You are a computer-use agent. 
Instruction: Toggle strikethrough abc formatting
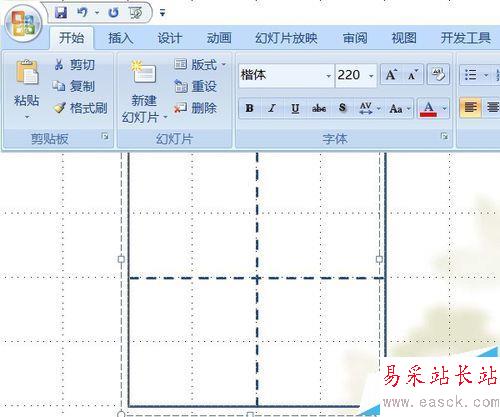coord(319,108)
